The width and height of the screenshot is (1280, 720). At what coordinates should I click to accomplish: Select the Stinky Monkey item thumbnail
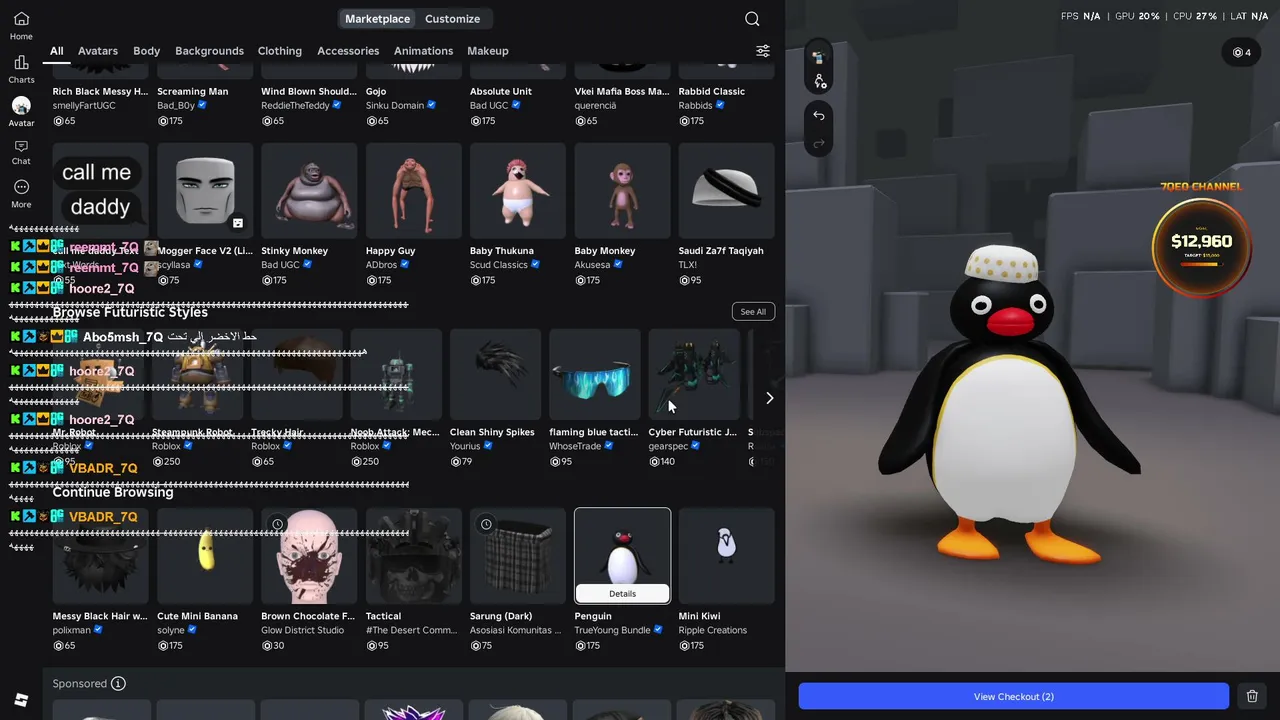tap(309, 191)
